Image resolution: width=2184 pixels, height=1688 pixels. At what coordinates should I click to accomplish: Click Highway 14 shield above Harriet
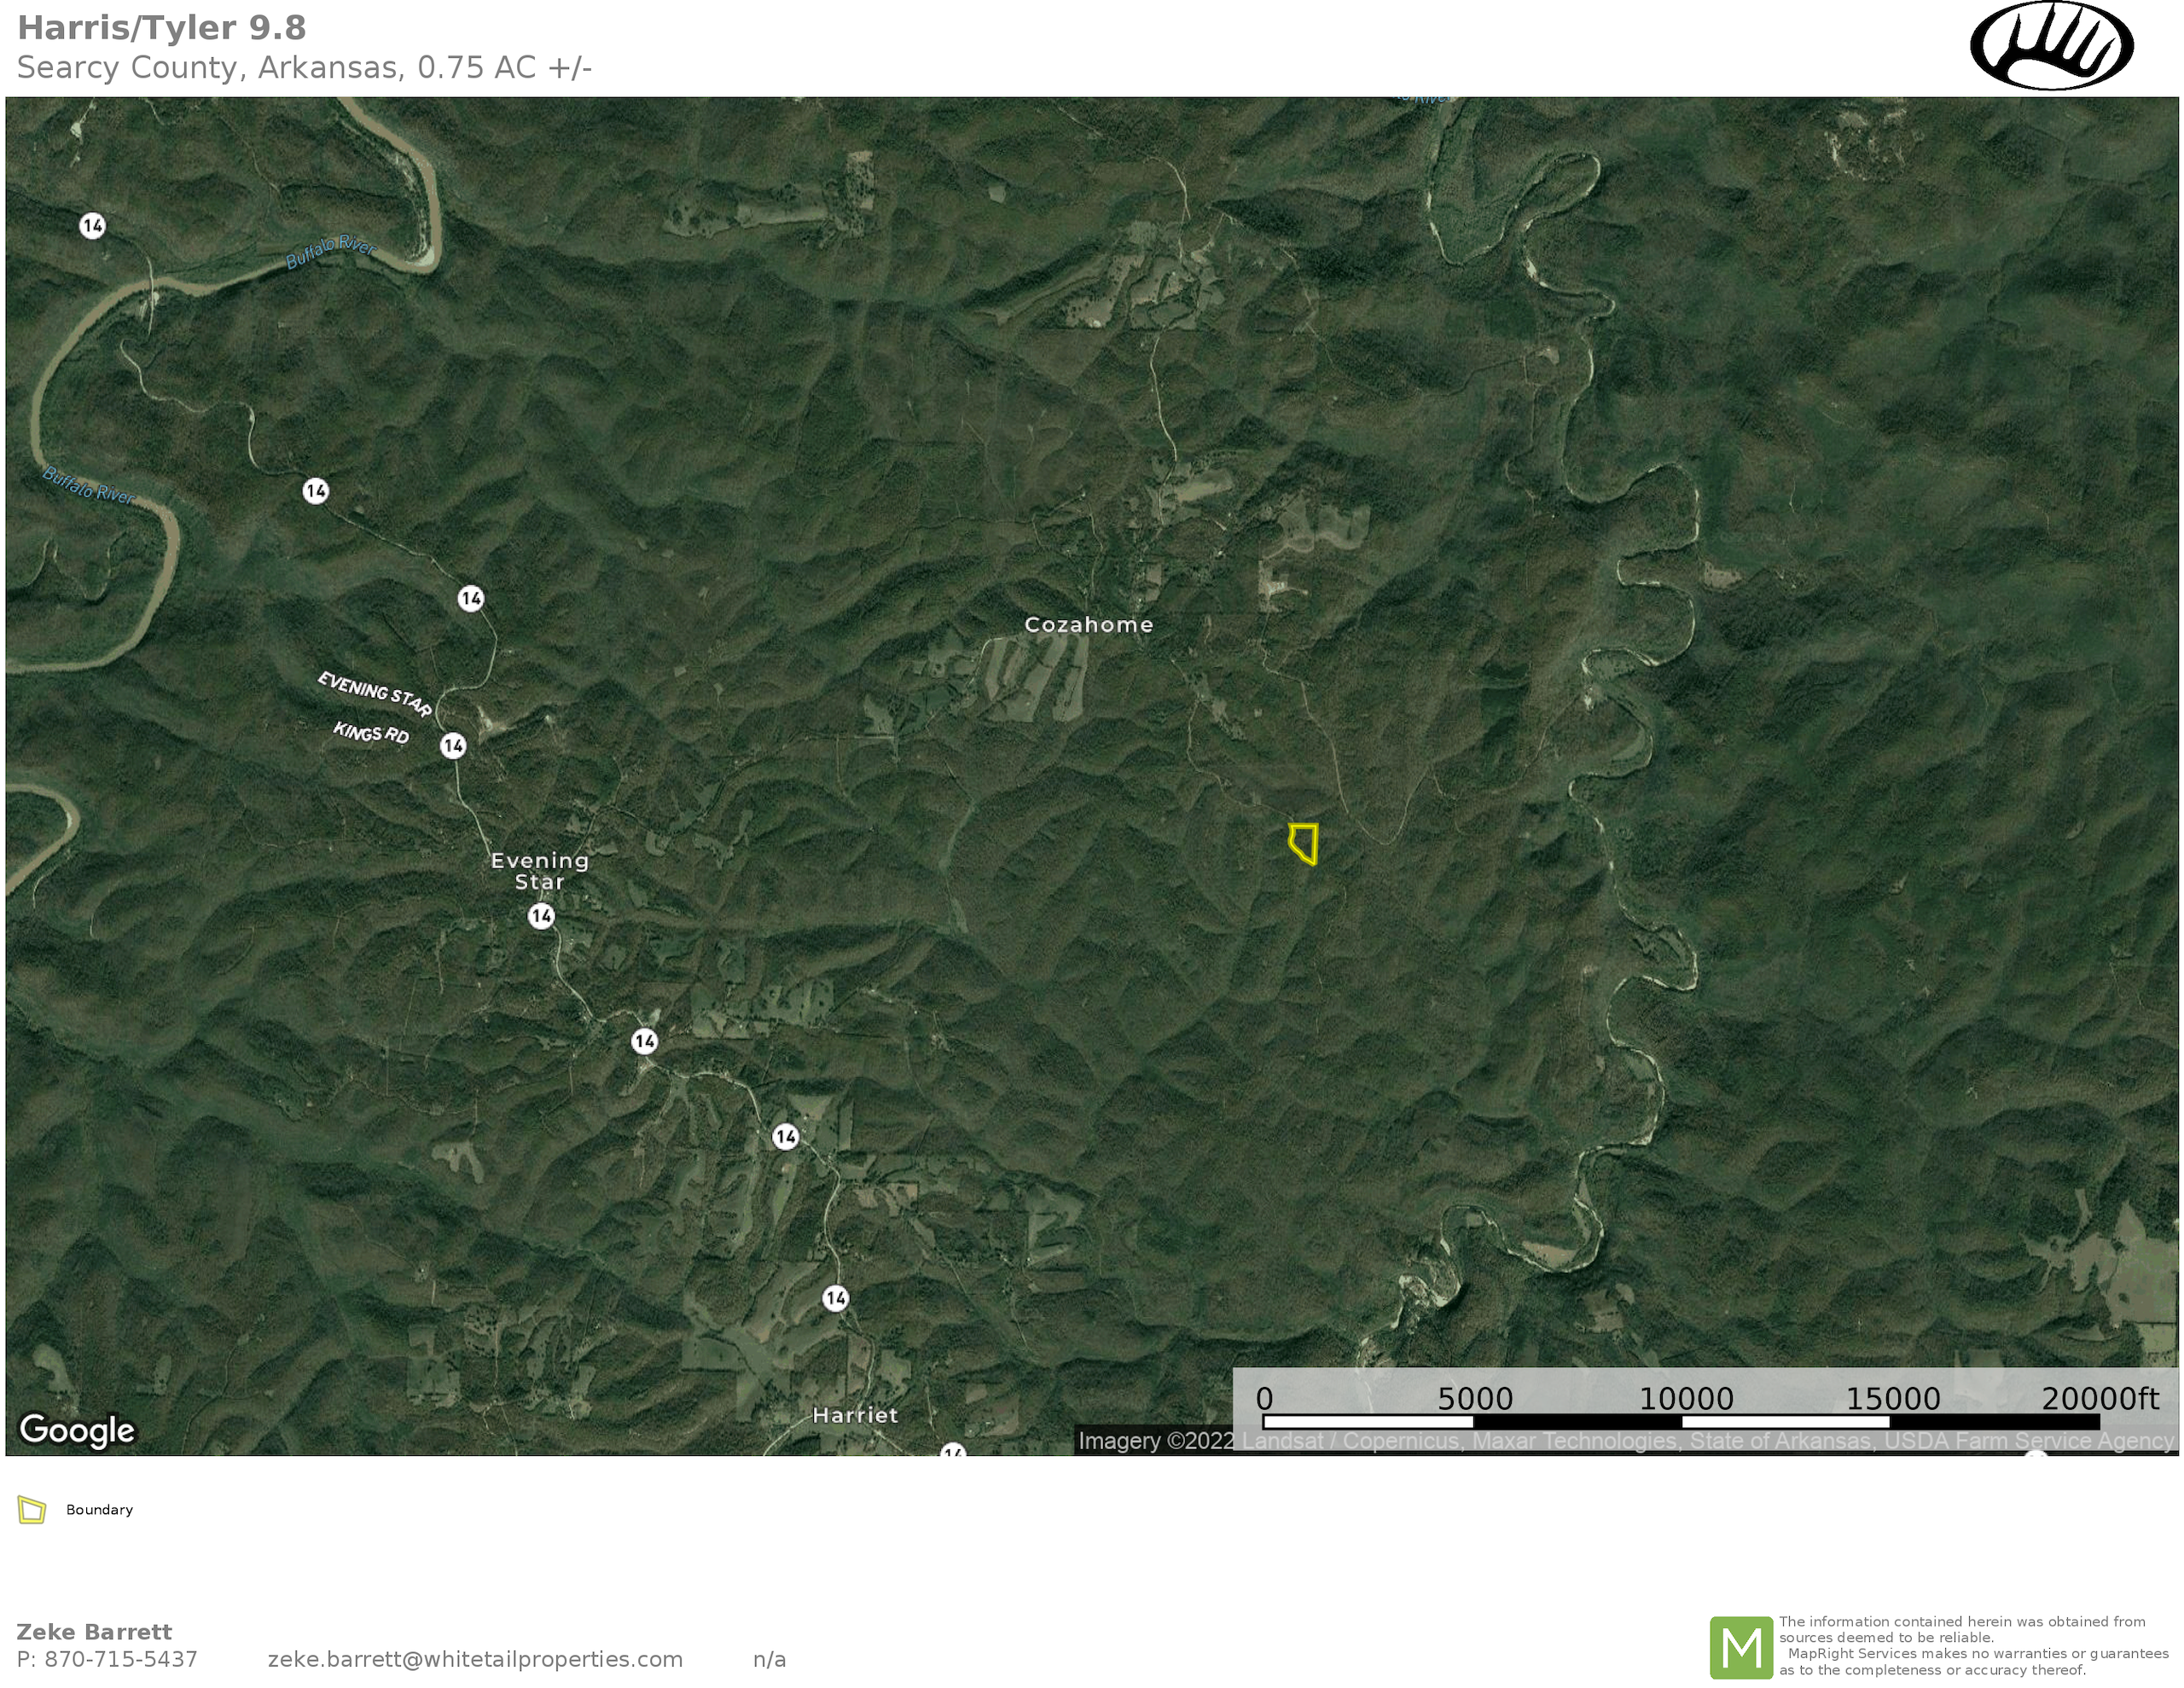[x=836, y=1298]
